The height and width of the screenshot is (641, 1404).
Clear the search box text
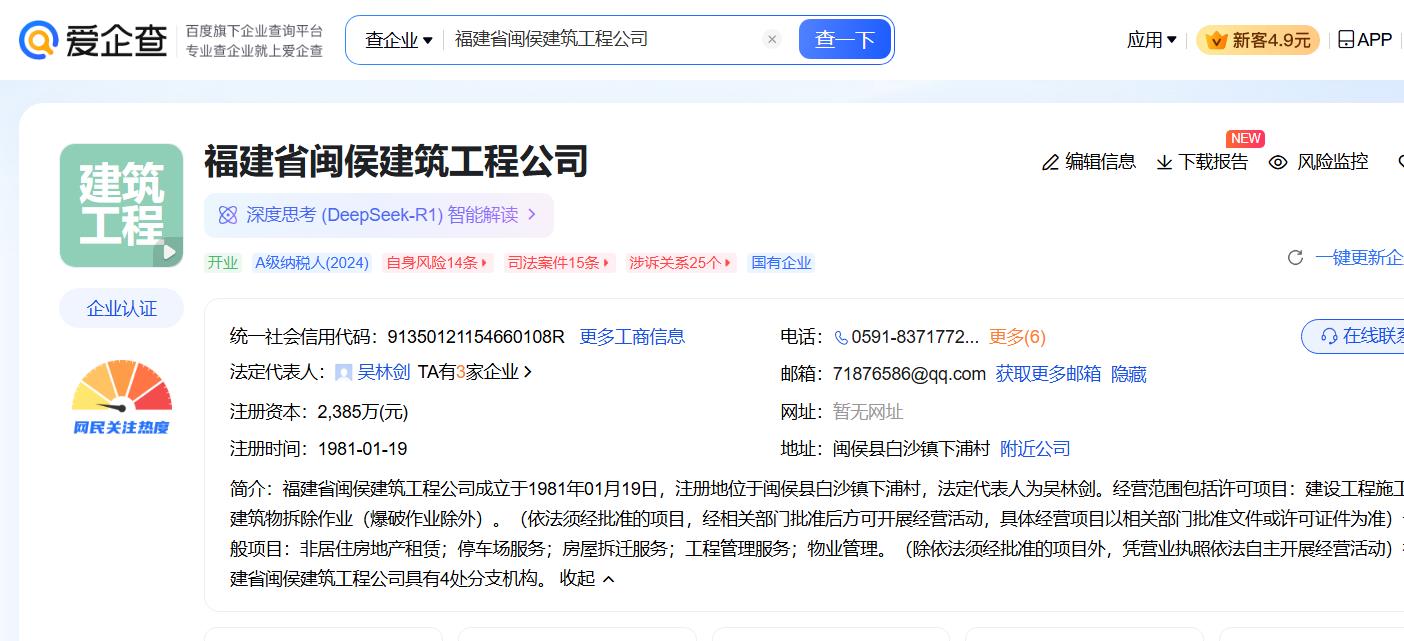(772, 39)
